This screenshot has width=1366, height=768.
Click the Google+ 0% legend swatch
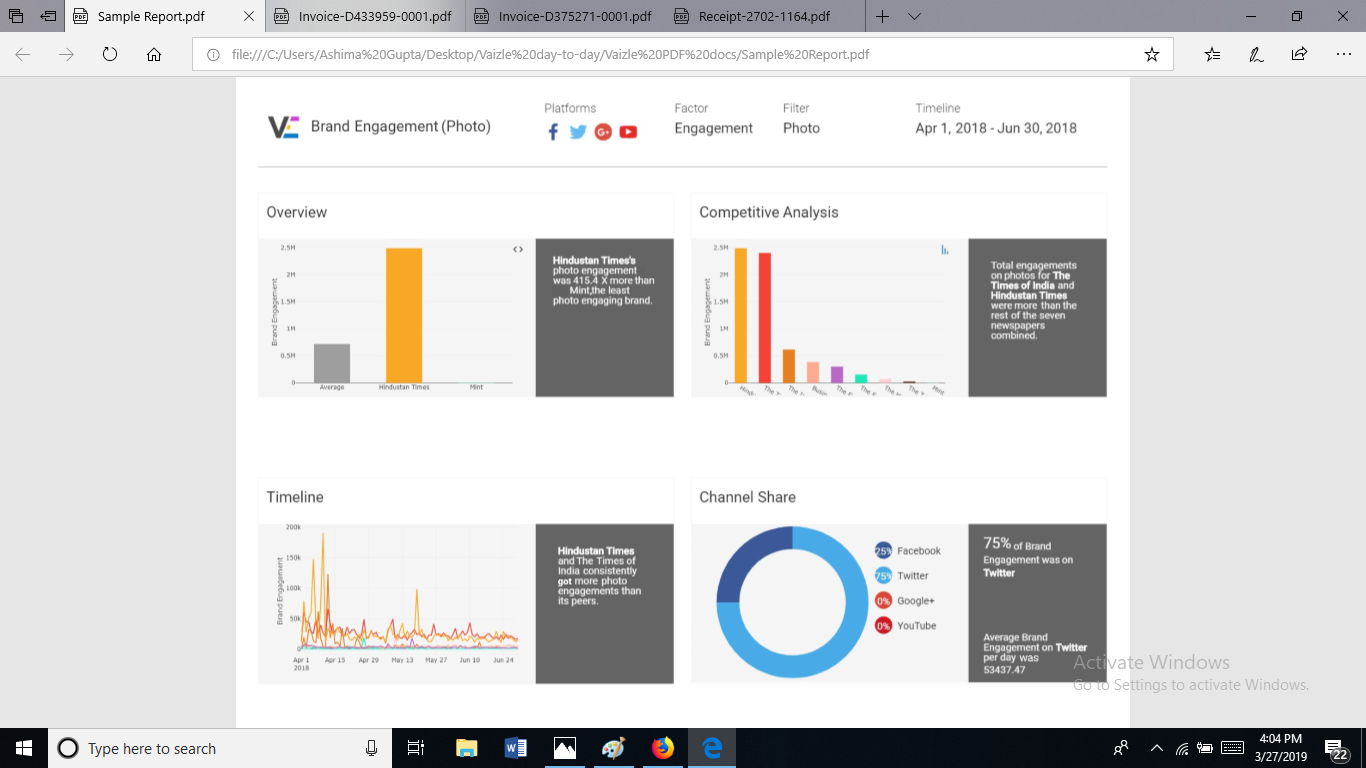pyautogui.click(x=883, y=601)
